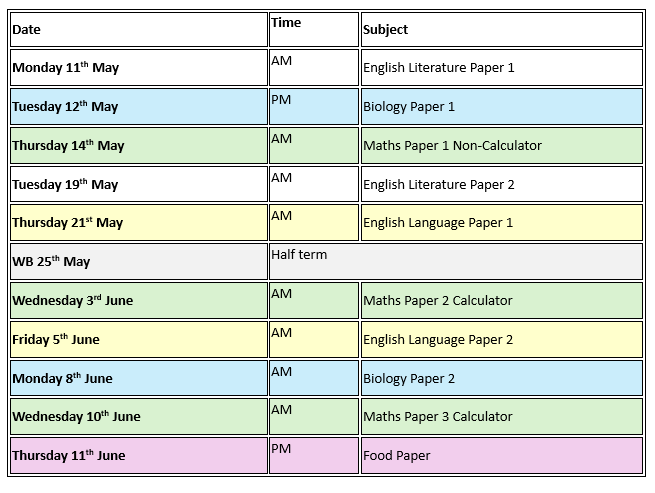The height and width of the screenshot is (493, 655).
Task: Click the Subject column header cell
Action: pos(500,29)
